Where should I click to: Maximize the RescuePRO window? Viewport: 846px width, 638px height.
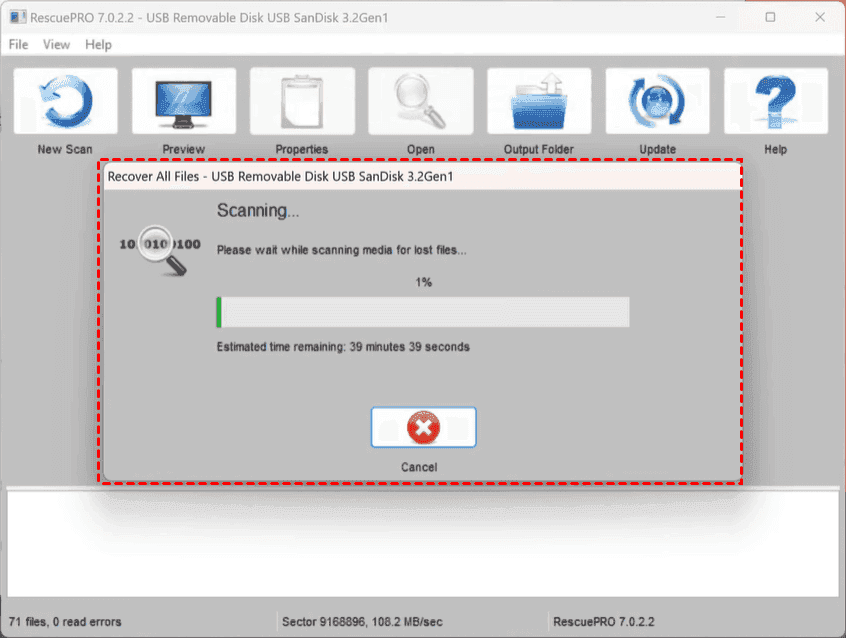[x=770, y=17]
